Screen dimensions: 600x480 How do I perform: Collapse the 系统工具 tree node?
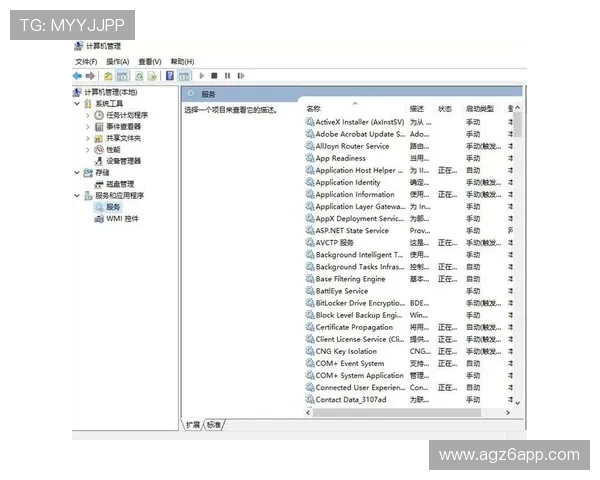coord(77,103)
